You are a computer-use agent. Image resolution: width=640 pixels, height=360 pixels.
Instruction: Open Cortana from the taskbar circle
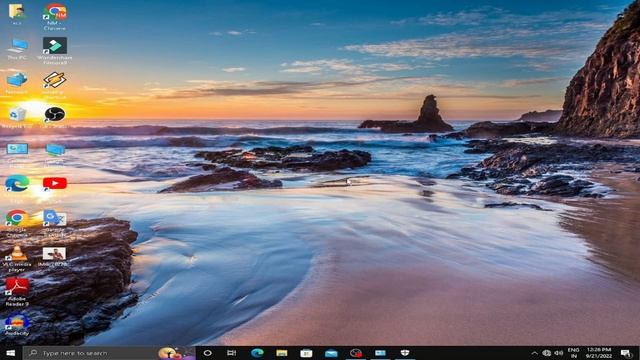(x=207, y=353)
